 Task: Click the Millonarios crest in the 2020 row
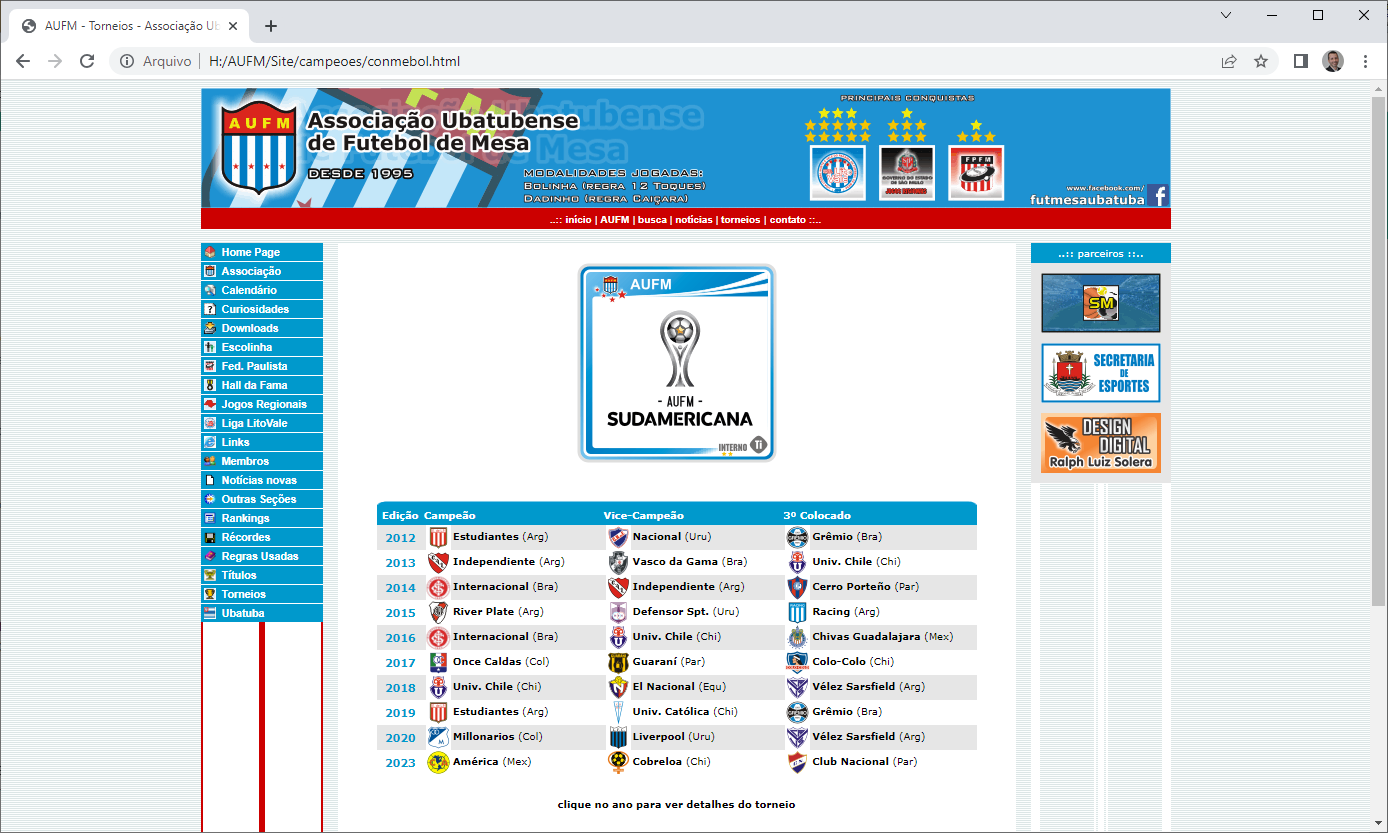(438, 737)
